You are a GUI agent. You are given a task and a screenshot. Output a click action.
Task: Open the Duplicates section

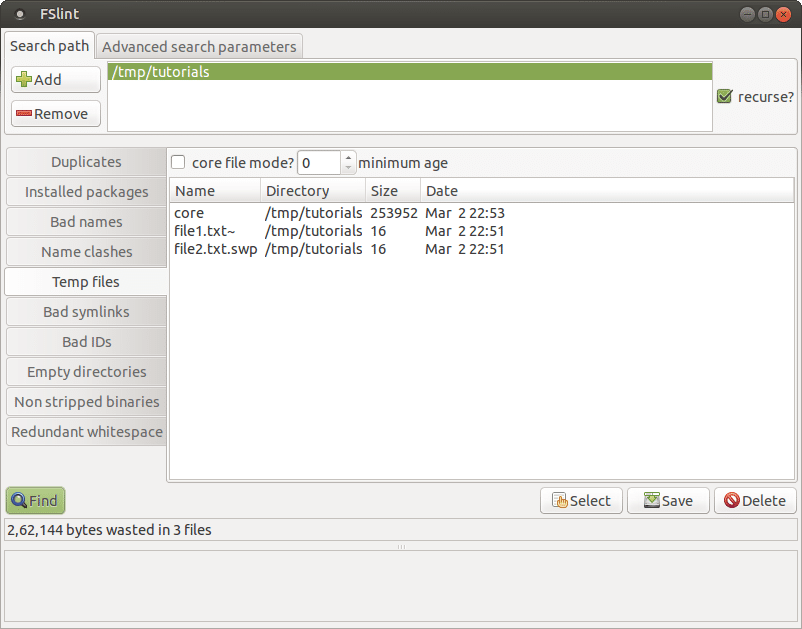(86, 162)
